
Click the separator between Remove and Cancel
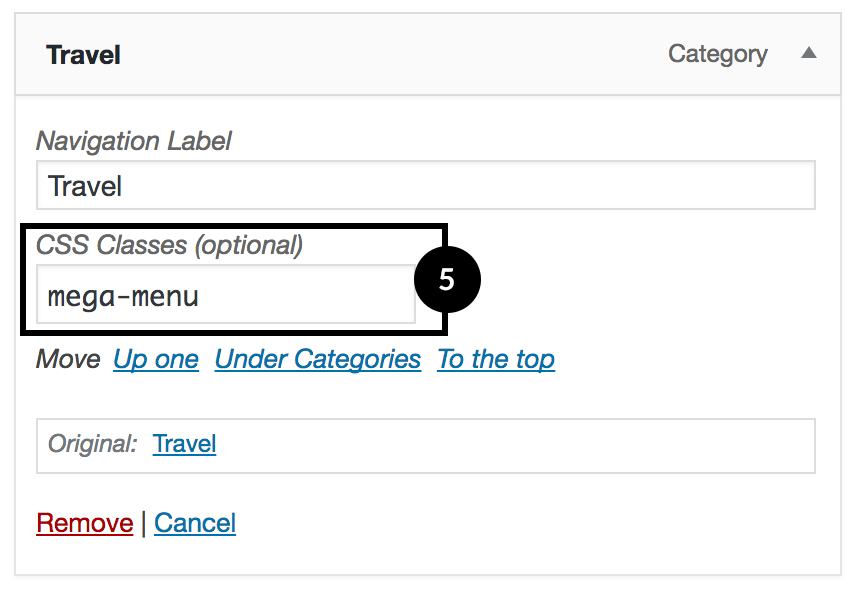click(x=144, y=523)
